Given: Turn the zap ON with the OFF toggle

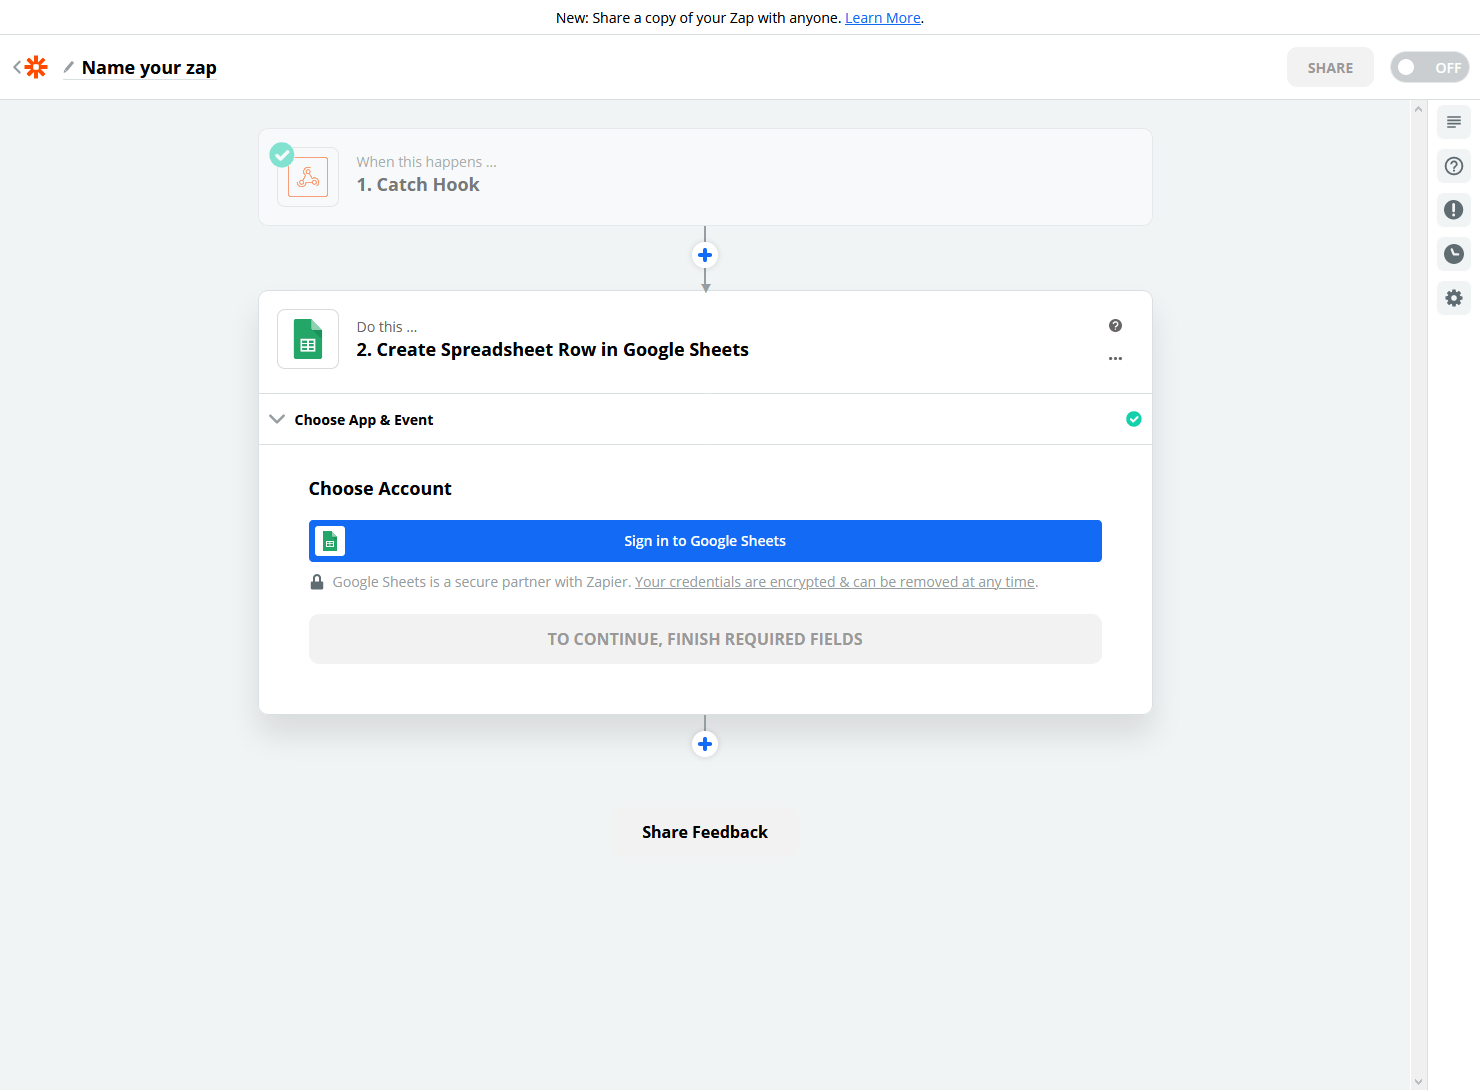Looking at the screenshot, I should (1429, 67).
